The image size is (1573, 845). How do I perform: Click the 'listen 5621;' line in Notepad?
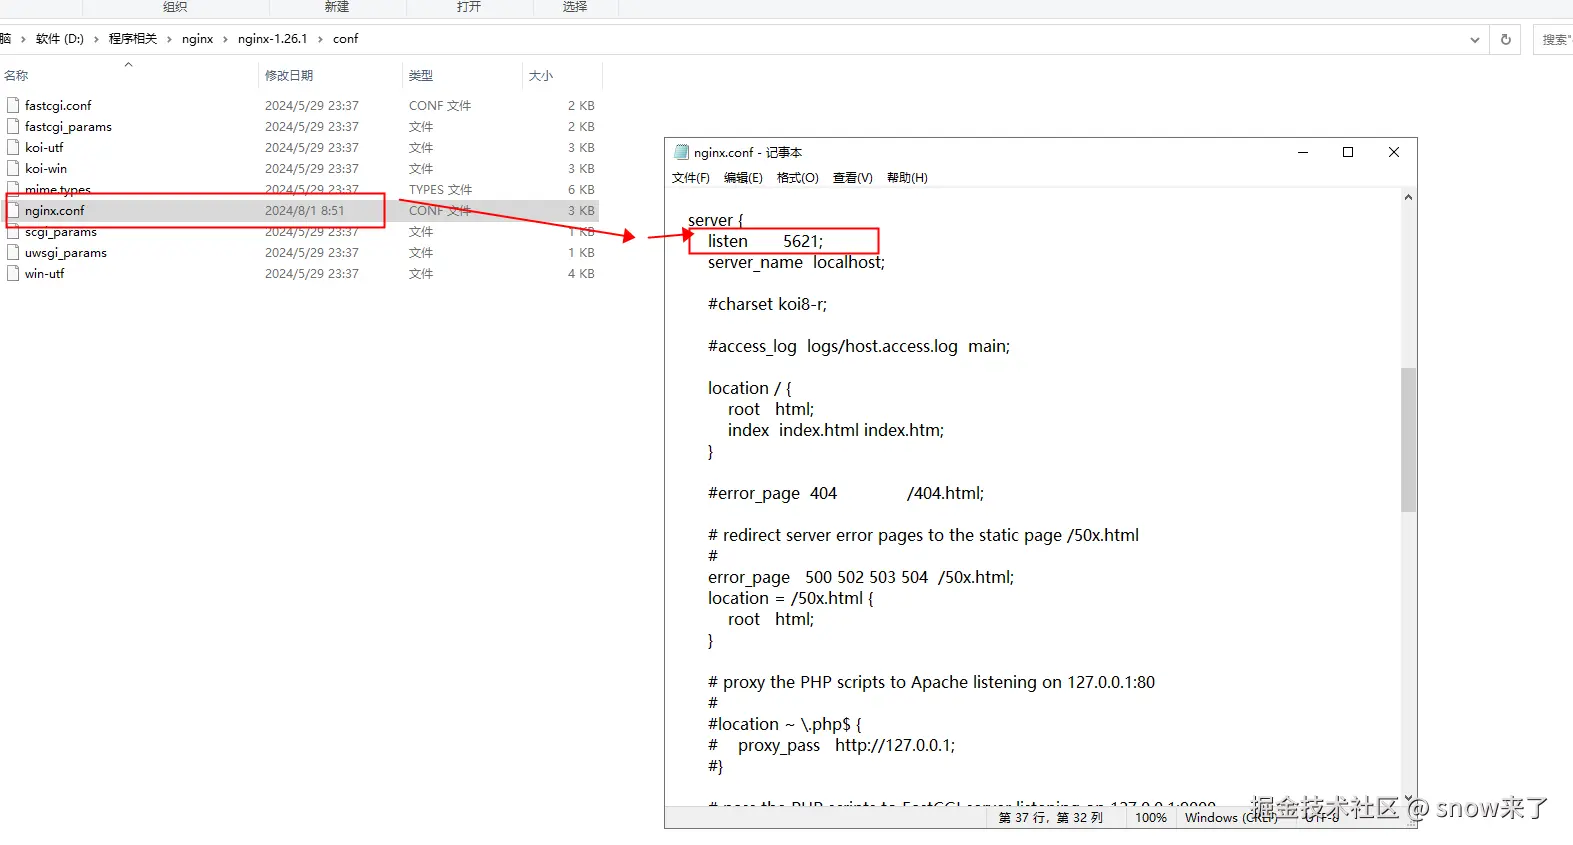[x=765, y=241]
